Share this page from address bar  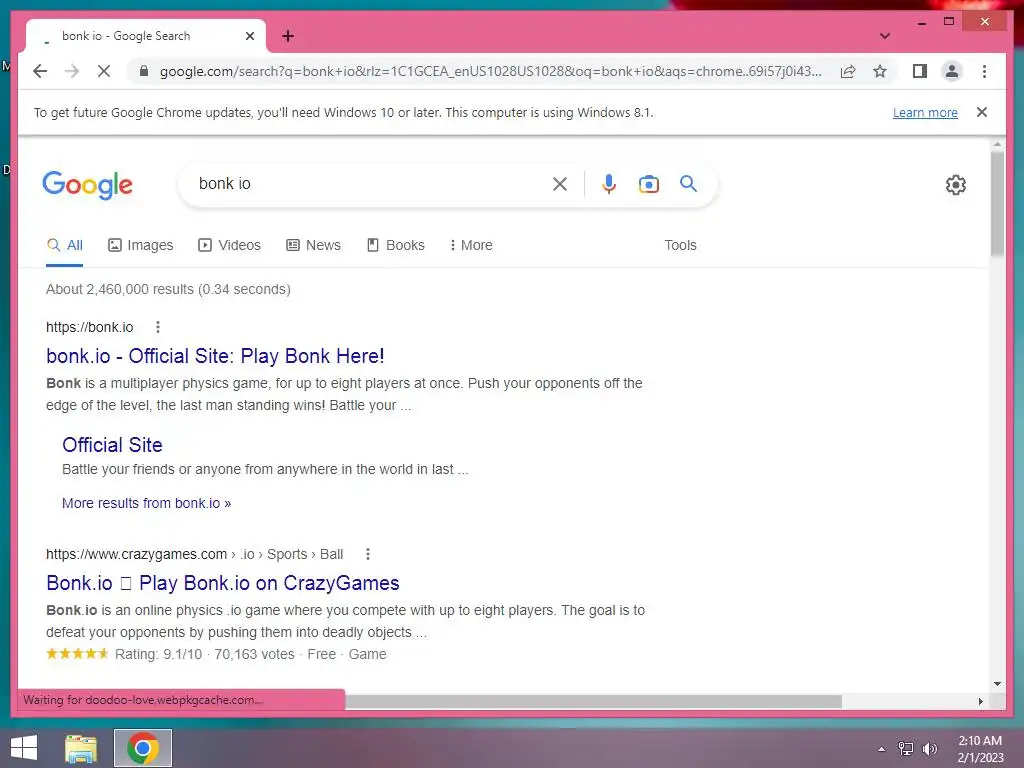click(x=848, y=71)
